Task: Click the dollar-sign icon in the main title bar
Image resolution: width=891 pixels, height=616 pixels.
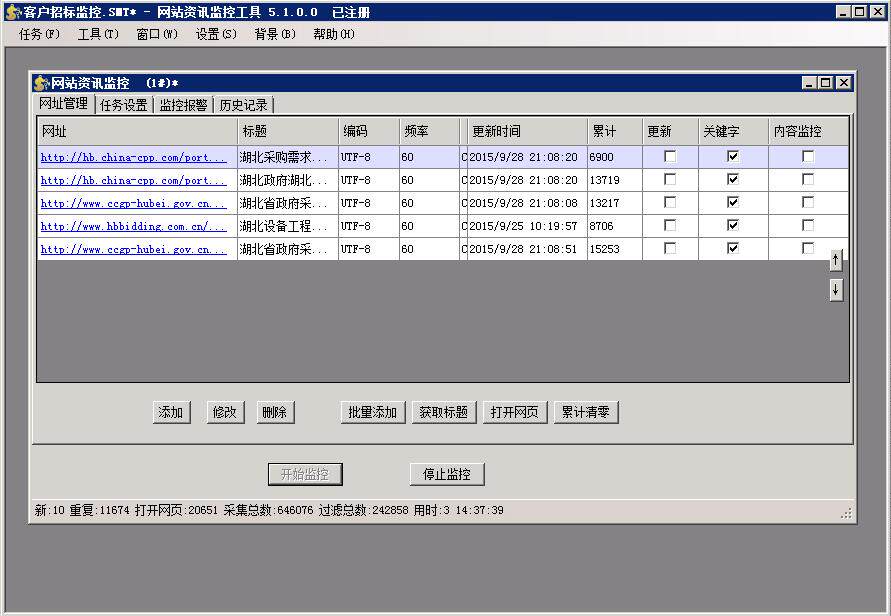Action: (x=10, y=11)
